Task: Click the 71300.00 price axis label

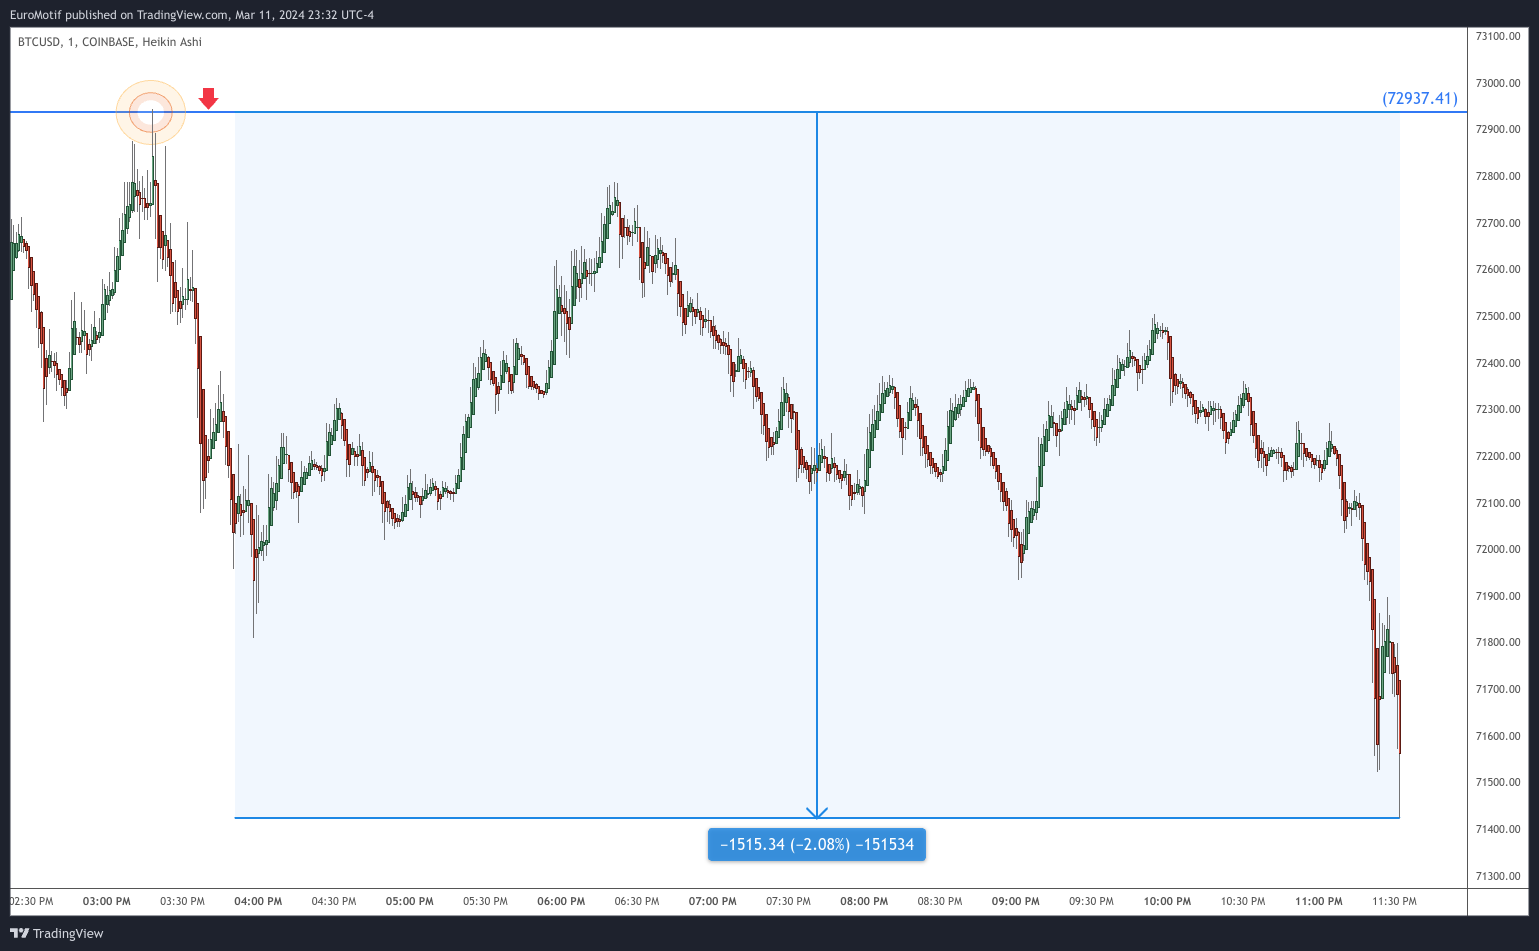Action: (1498, 876)
